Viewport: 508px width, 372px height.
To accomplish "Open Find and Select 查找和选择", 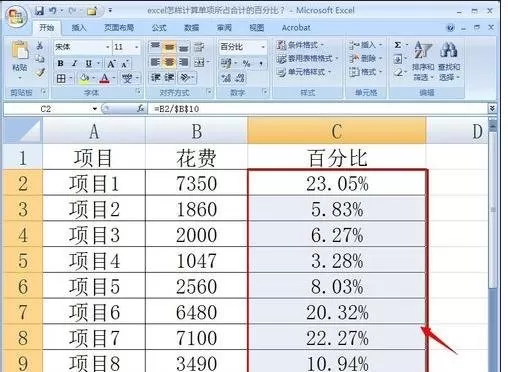I will coord(449,61).
